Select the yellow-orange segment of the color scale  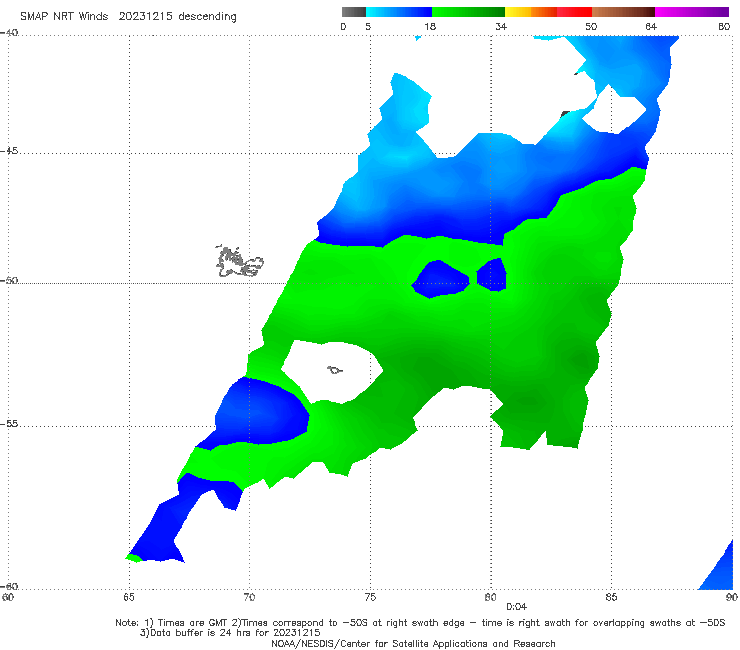tap(531, 12)
